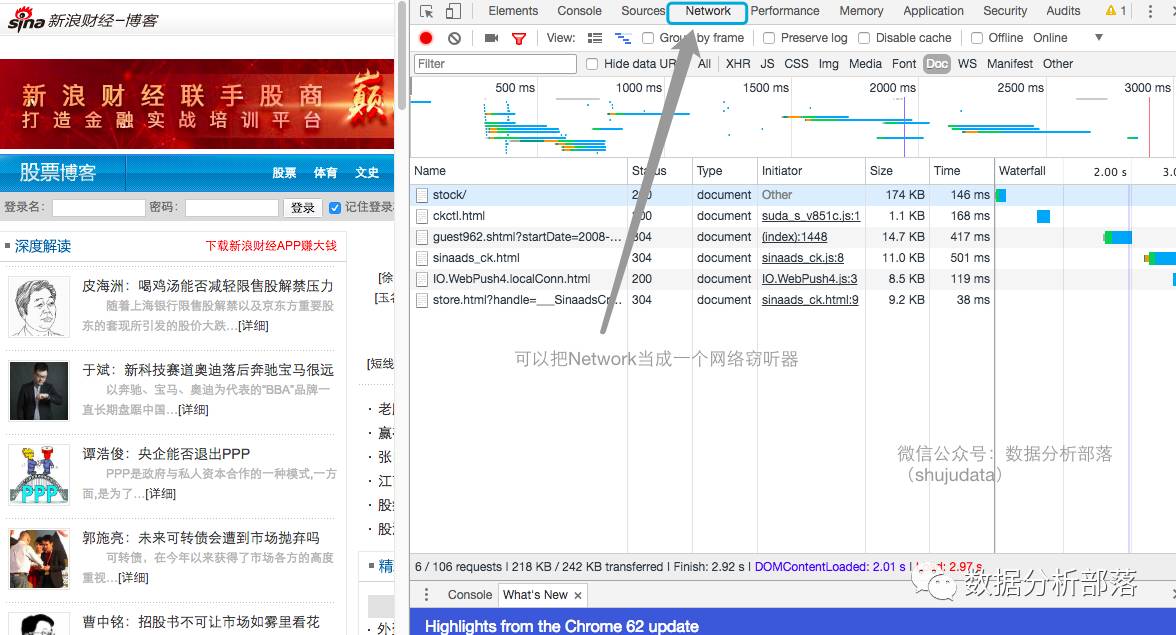The image size is (1176, 635).
Task: Switch to large request rows view icon
Action: pos(595,37)
